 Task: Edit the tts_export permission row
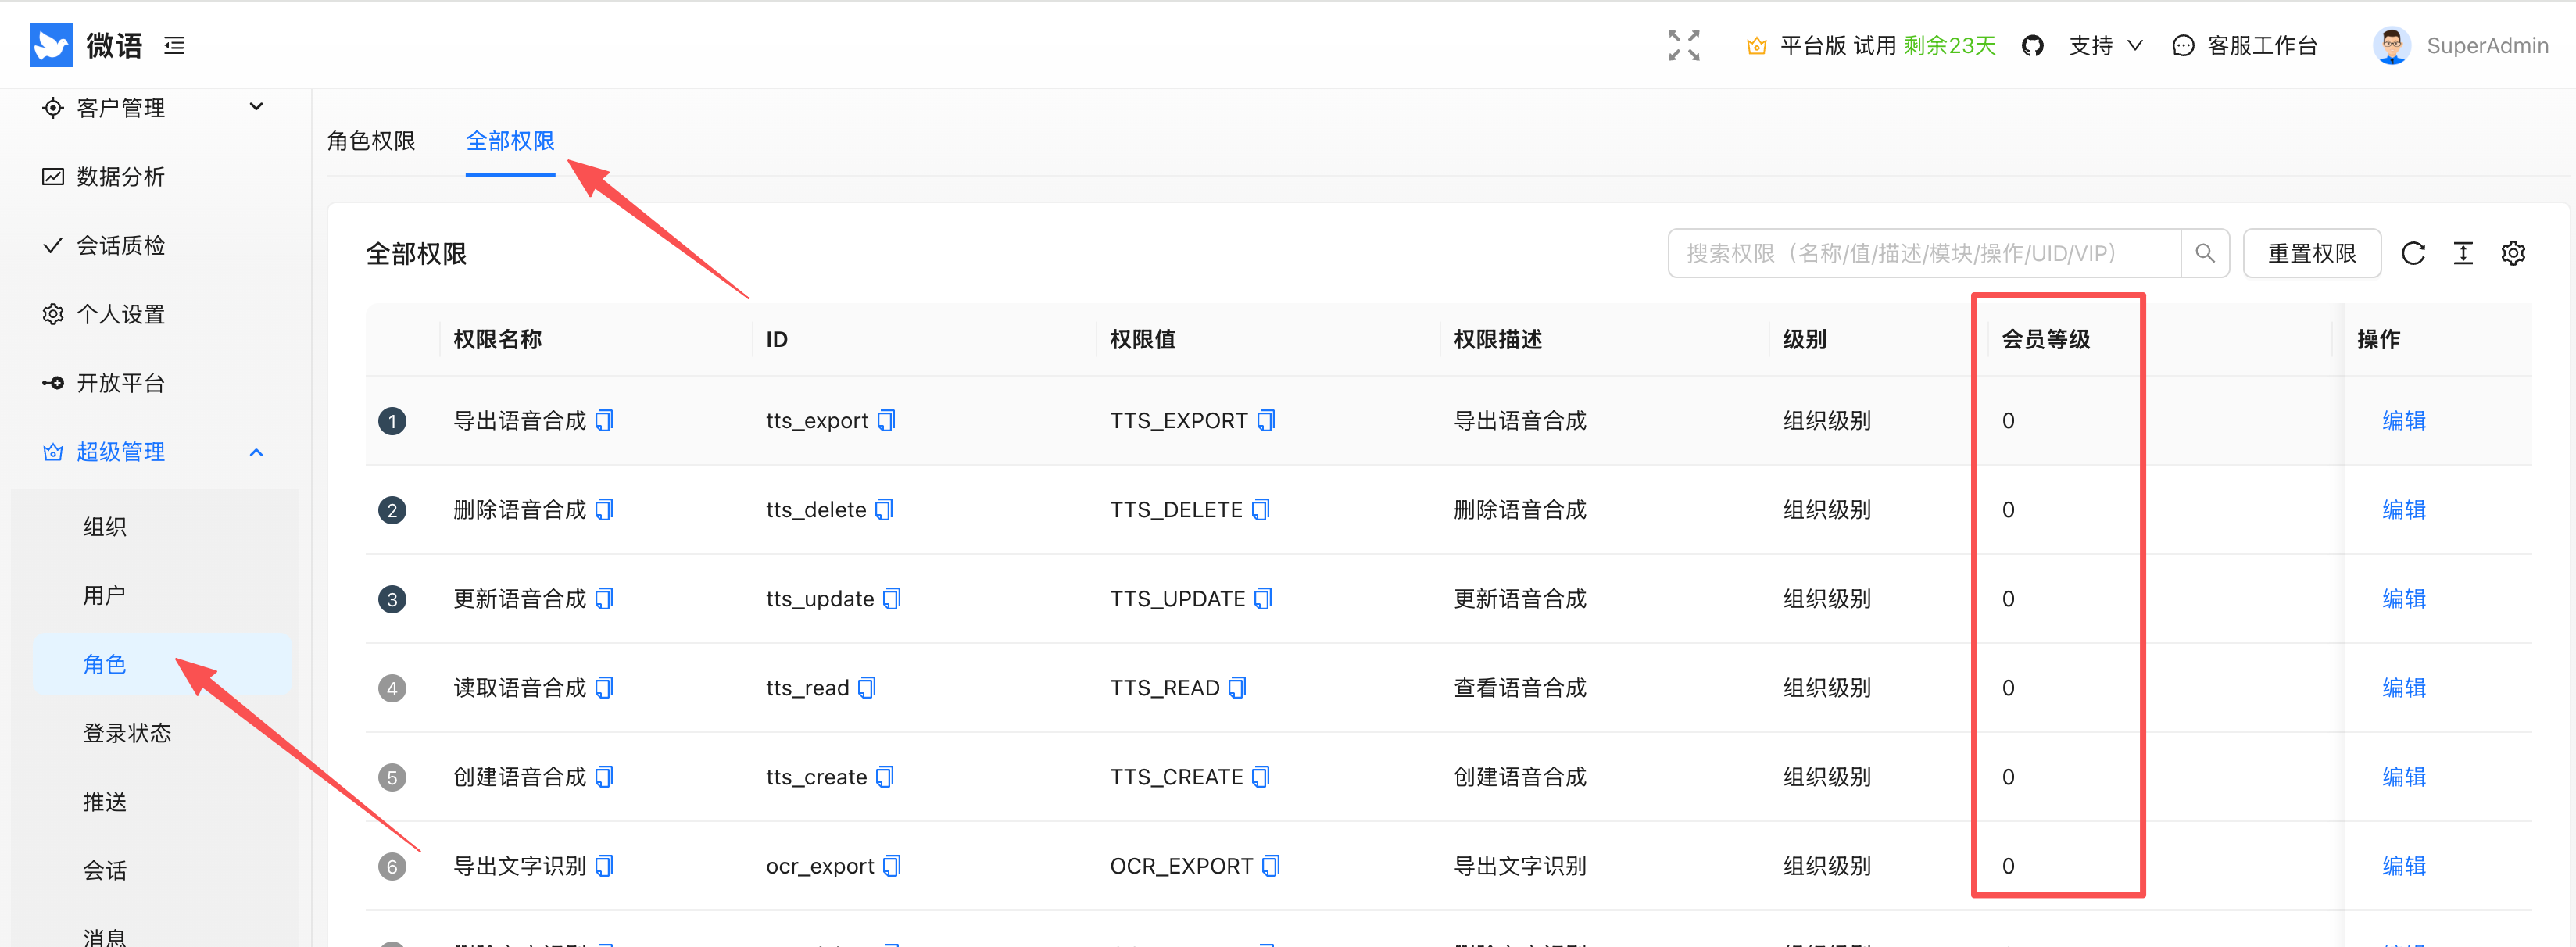pyautogui.click(x=2404, y=420)
